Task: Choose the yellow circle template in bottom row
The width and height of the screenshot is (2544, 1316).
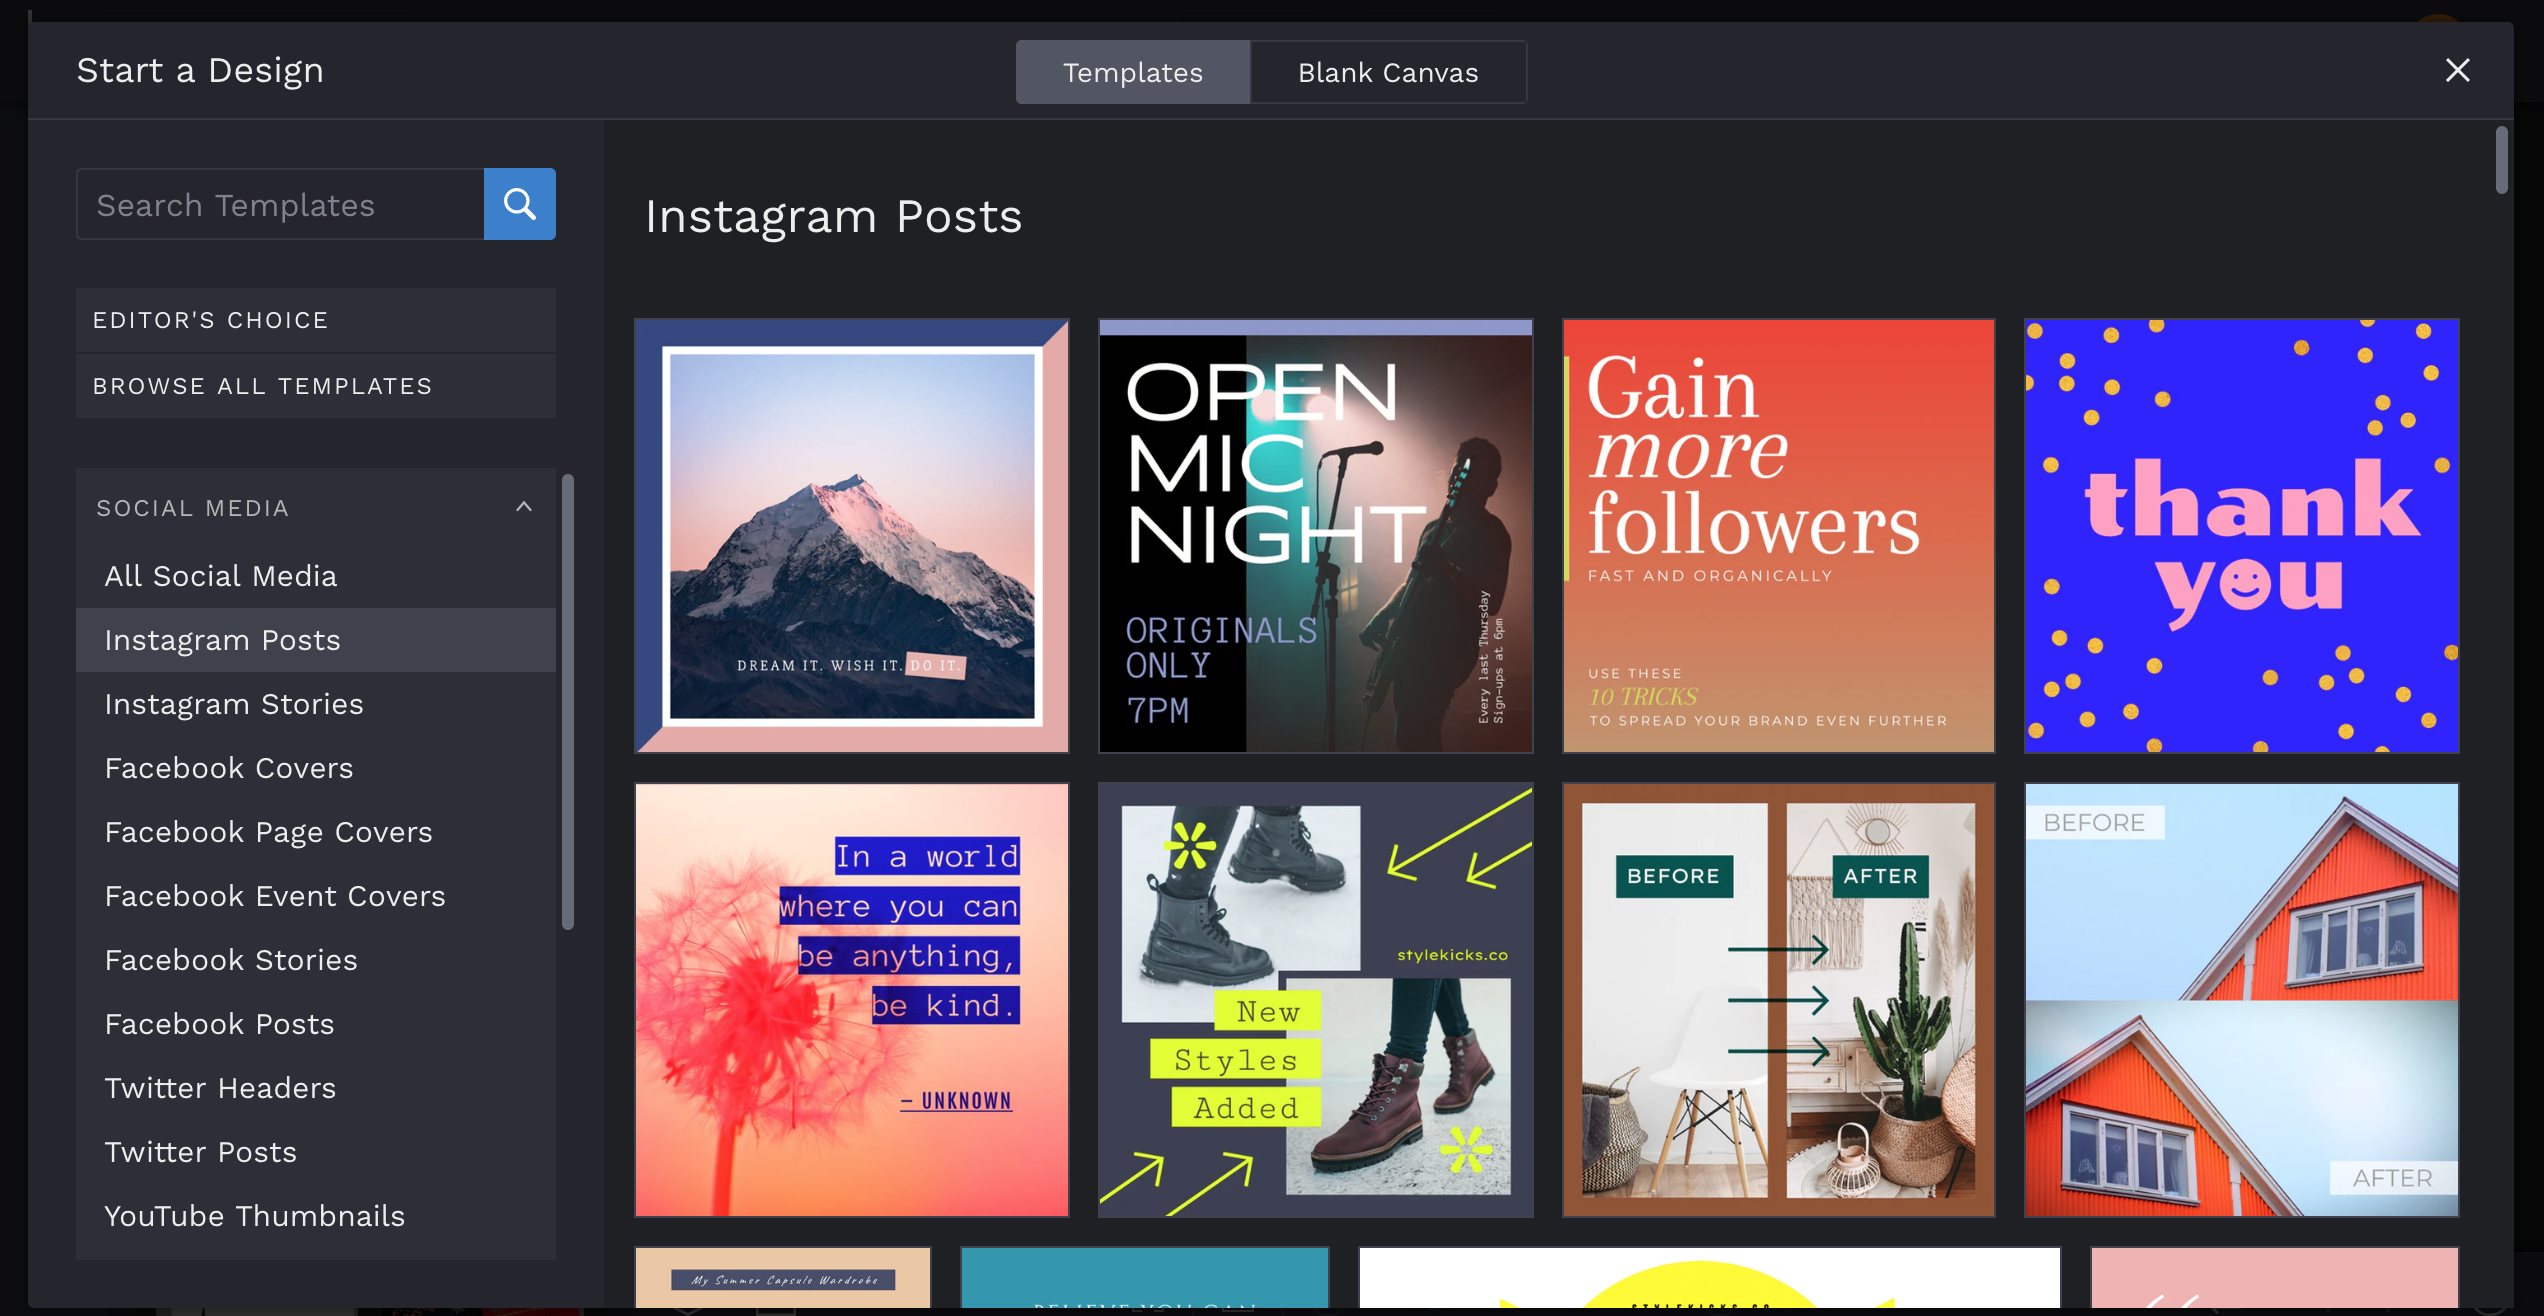Action: (1710, 1278)
